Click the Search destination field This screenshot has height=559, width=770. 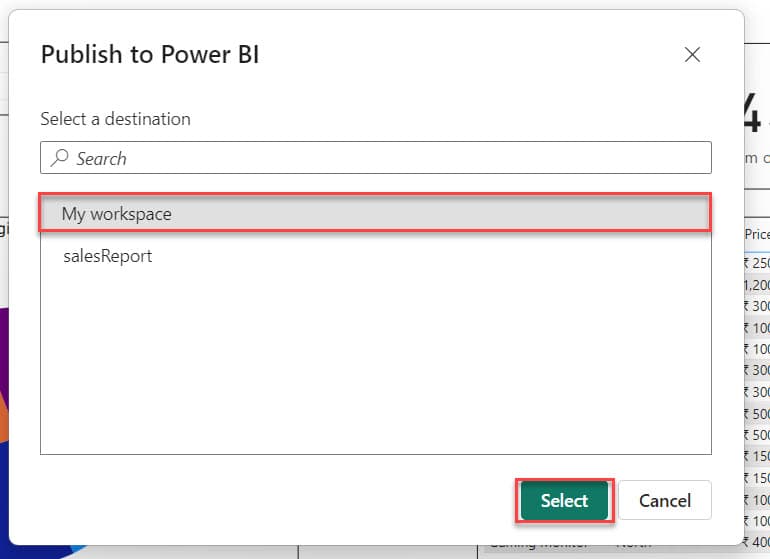pos(376,158)
